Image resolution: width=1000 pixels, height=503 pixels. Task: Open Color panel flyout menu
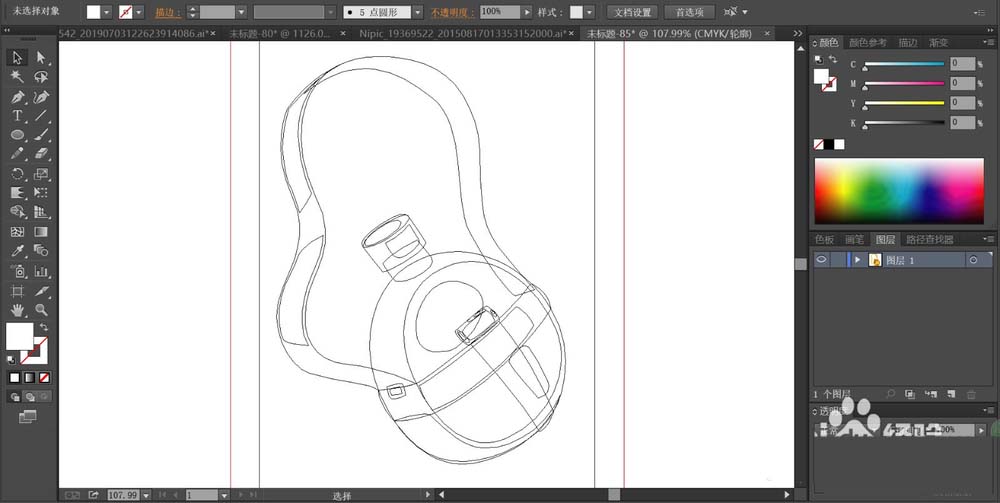pos(990,43)
